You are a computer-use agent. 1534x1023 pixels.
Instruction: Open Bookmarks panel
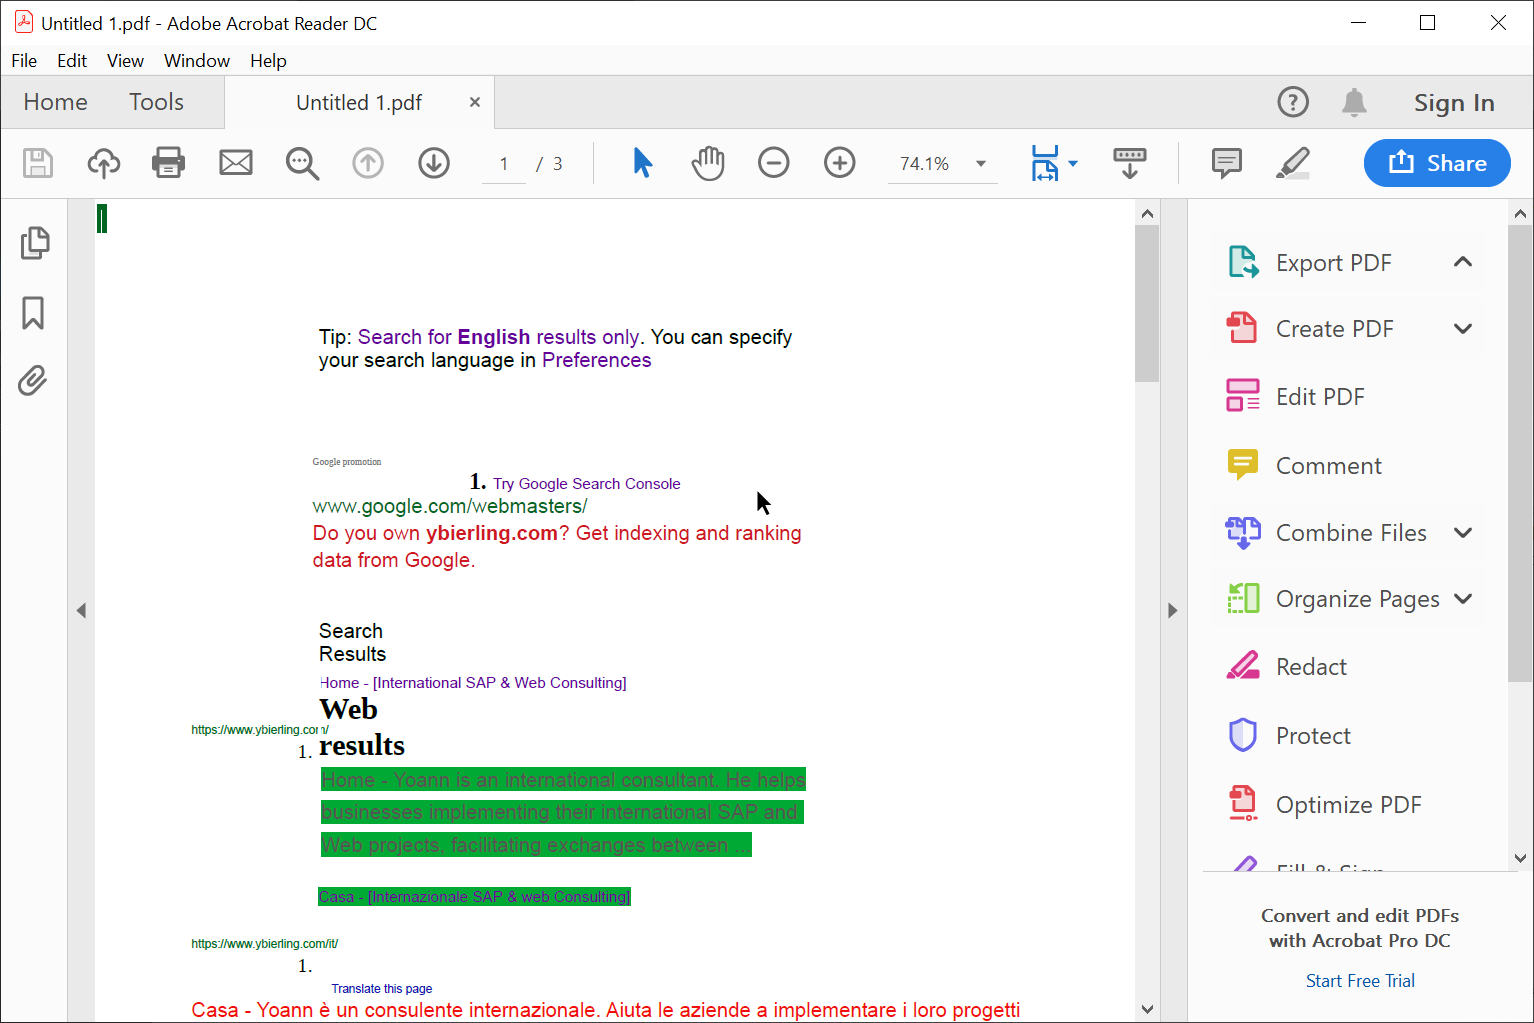pyautogui.click(x=33, y=313)
